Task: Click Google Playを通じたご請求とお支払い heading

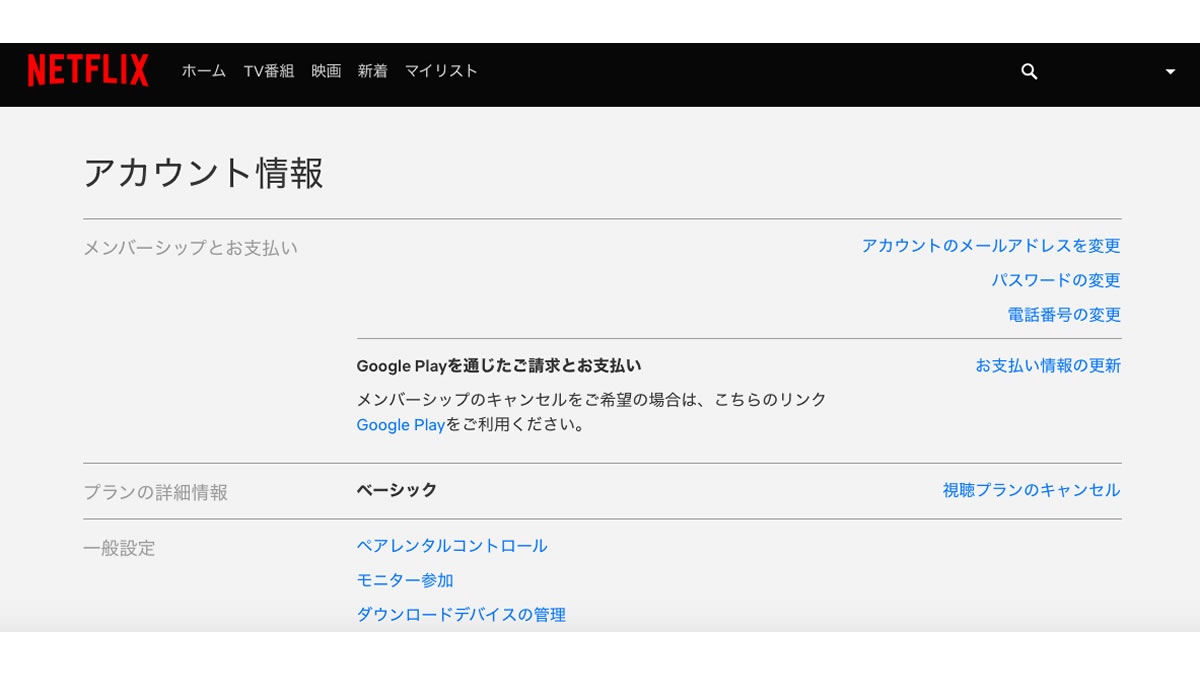Action: pos(499,366)
